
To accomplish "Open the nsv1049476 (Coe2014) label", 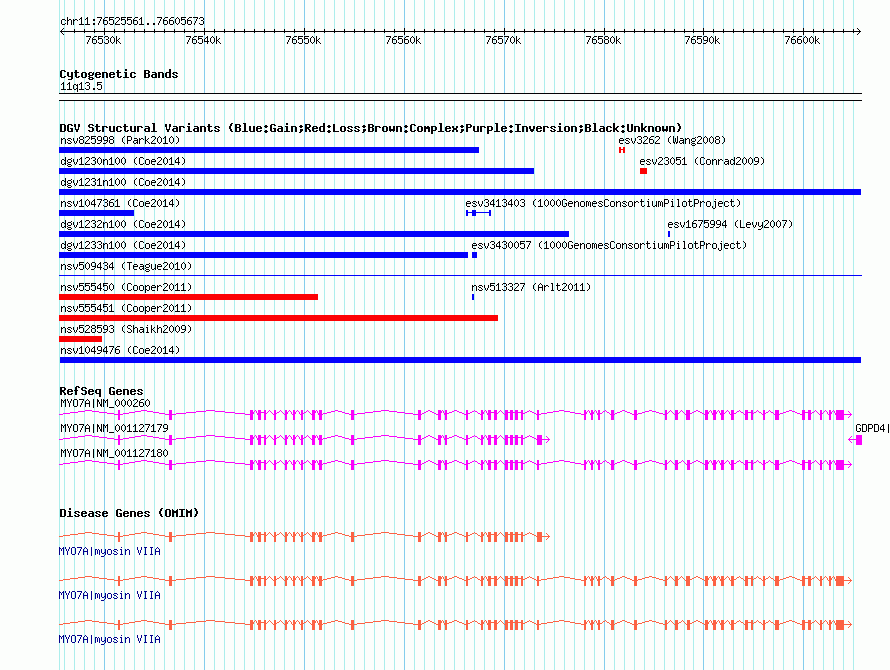I will point(120,350).
